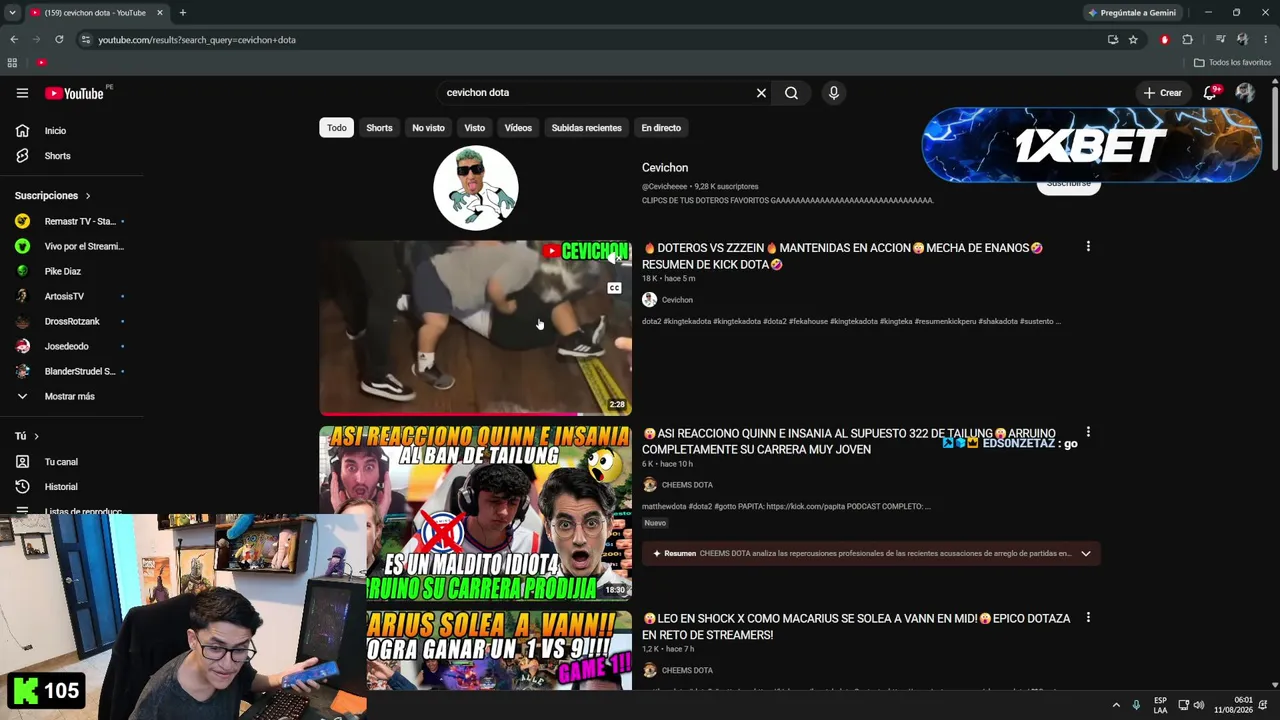Toggle captions icon on DOTEROS video preview
This screenshot has width=1280, height=720.
point(614,288)
